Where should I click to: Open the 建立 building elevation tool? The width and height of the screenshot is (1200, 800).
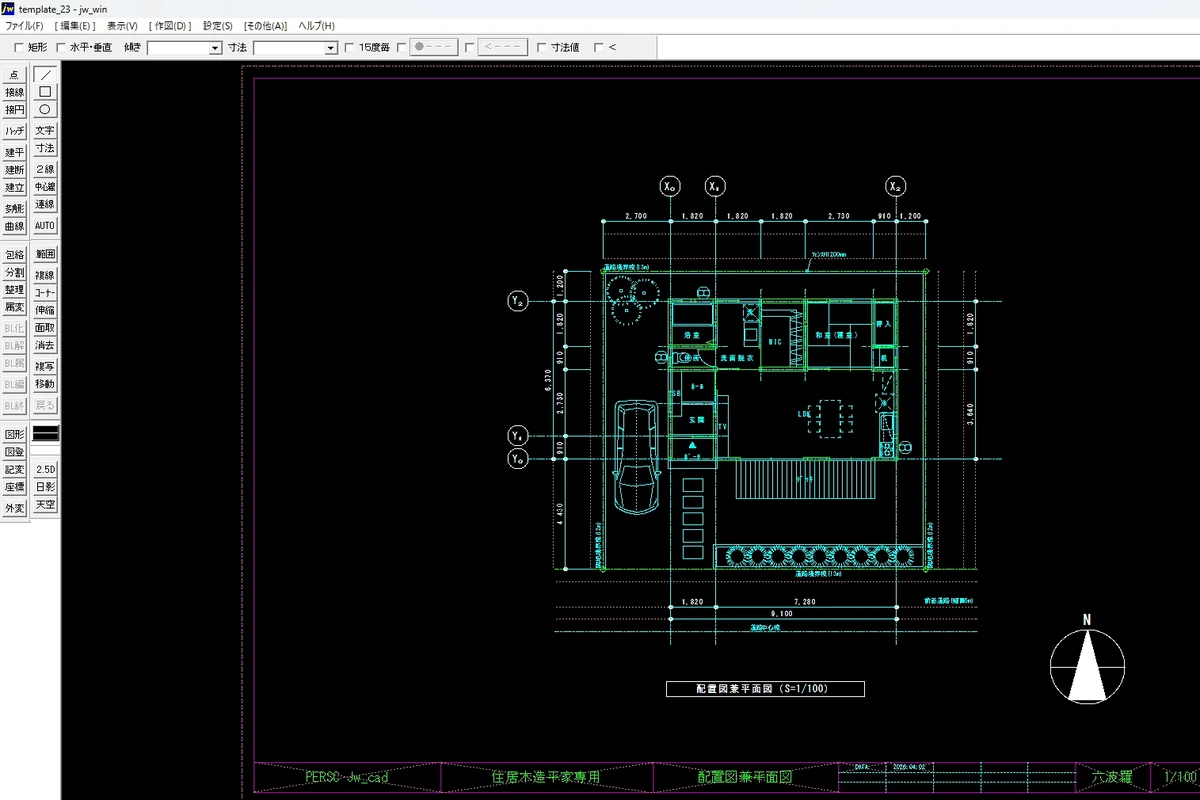tap(14, 187)
